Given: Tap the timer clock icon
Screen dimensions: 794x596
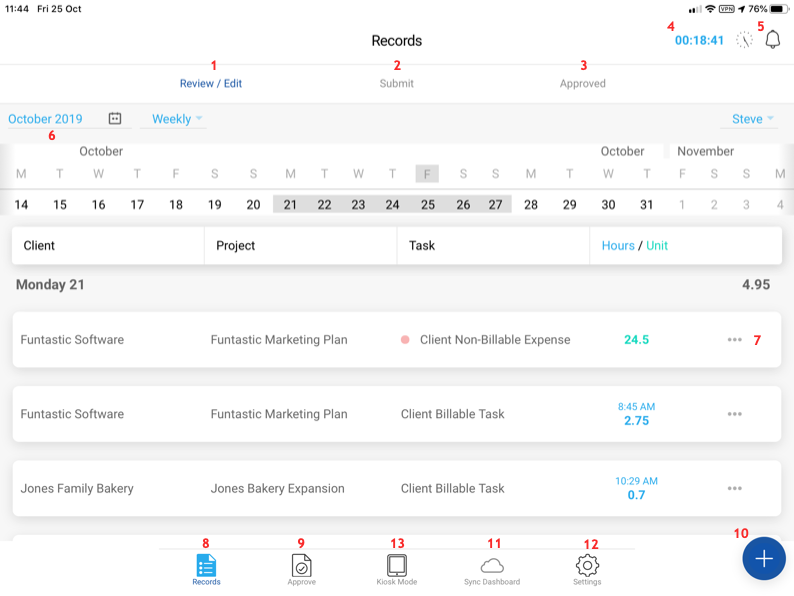Looking at the screenshot, I should 744,39.
